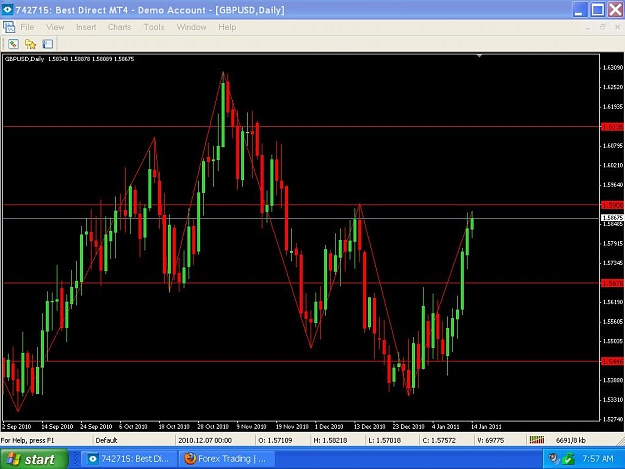Click the GBPUSD,Daily chart title text
This screenshot has height=469, width=625.
[x=24, y=59]
